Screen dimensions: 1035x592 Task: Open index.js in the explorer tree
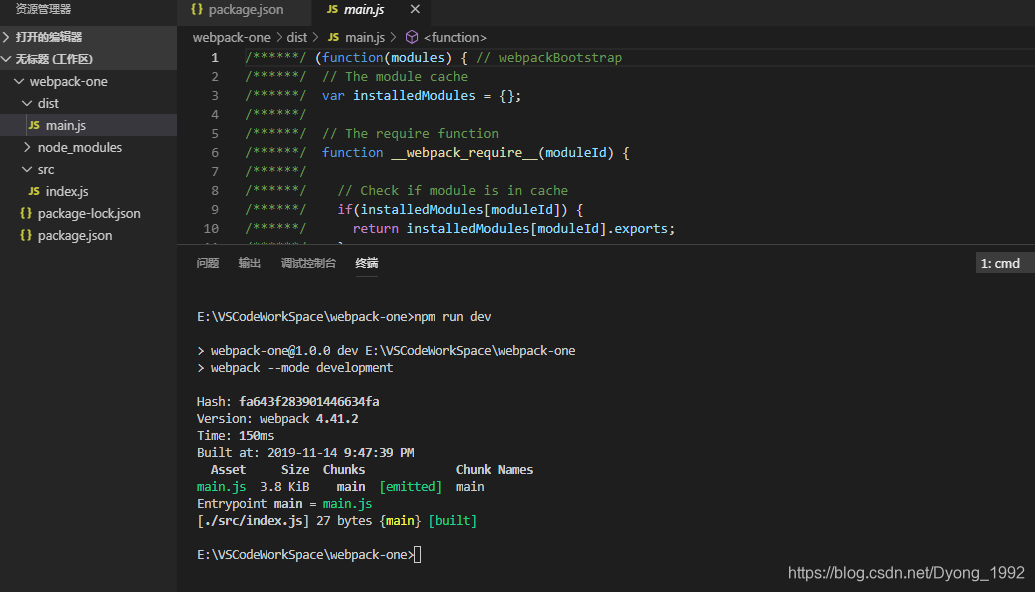[88, 191]
